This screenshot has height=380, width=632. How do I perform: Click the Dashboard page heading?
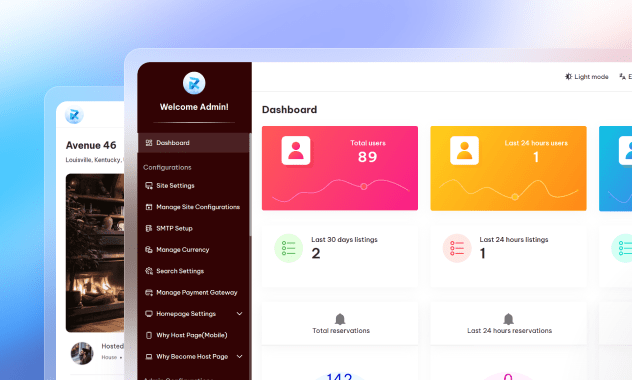(289, 110)
